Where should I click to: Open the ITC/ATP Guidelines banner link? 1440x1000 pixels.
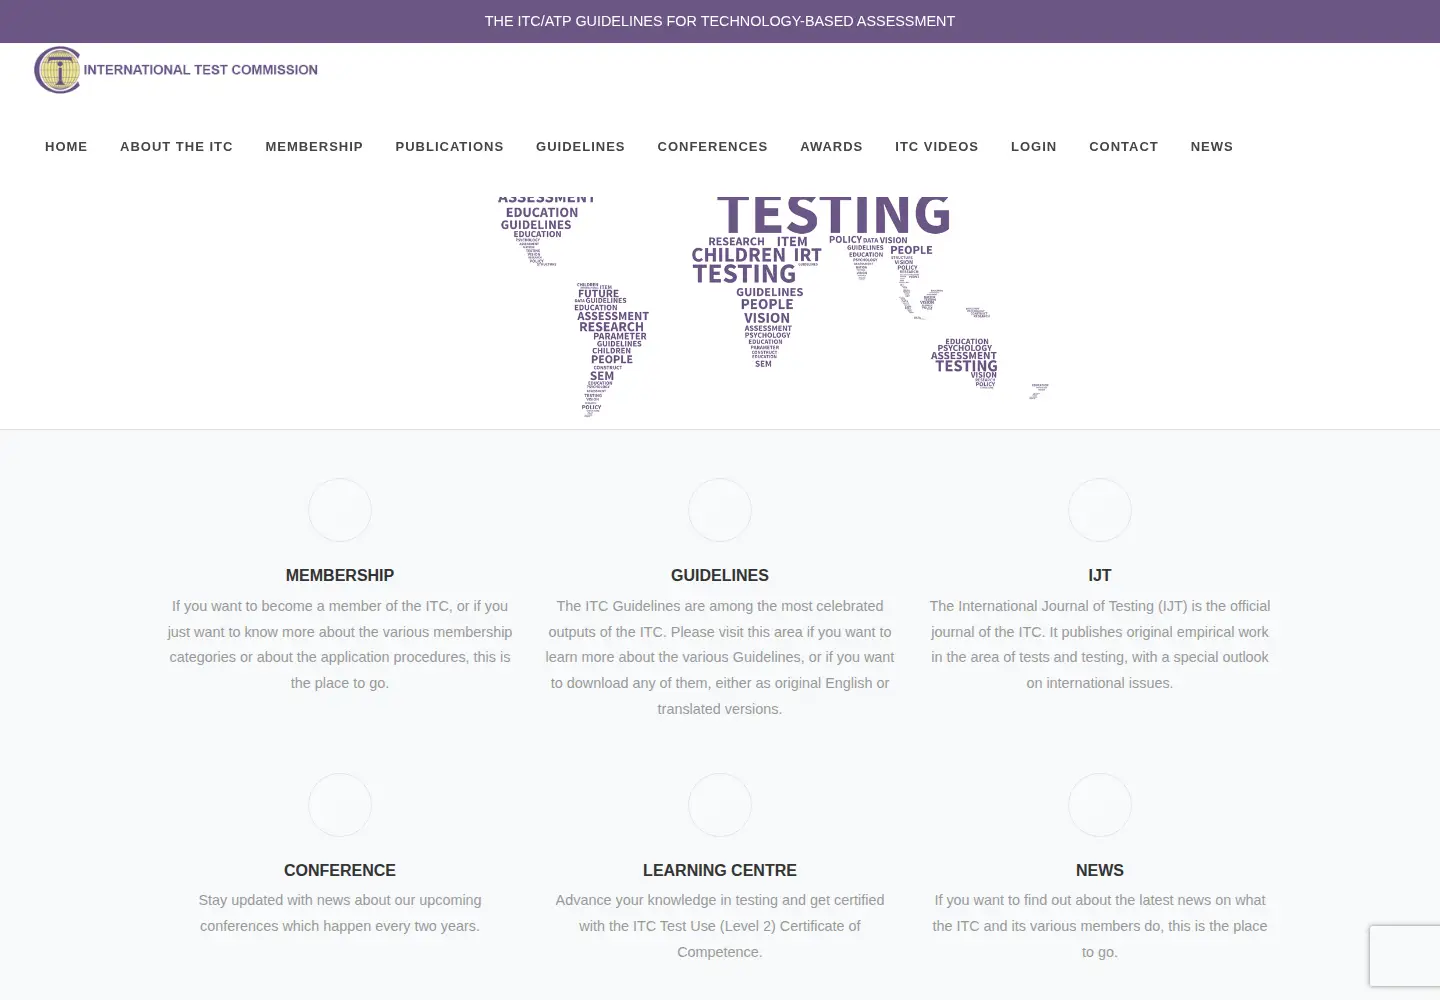click(x=720, y=21)
